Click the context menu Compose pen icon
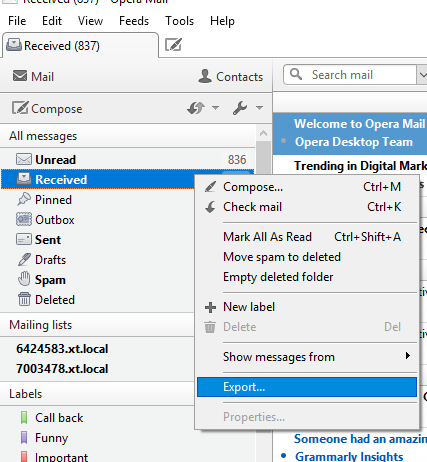Screen dimensions: 427x462 point(210,187)
